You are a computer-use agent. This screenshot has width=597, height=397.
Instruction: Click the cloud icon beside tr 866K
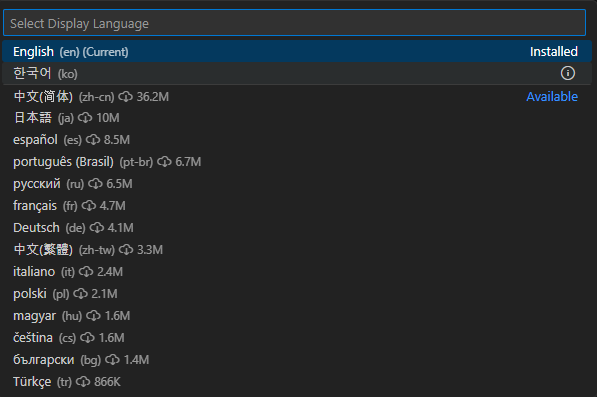pyautogui.click(x=83, y=382)
